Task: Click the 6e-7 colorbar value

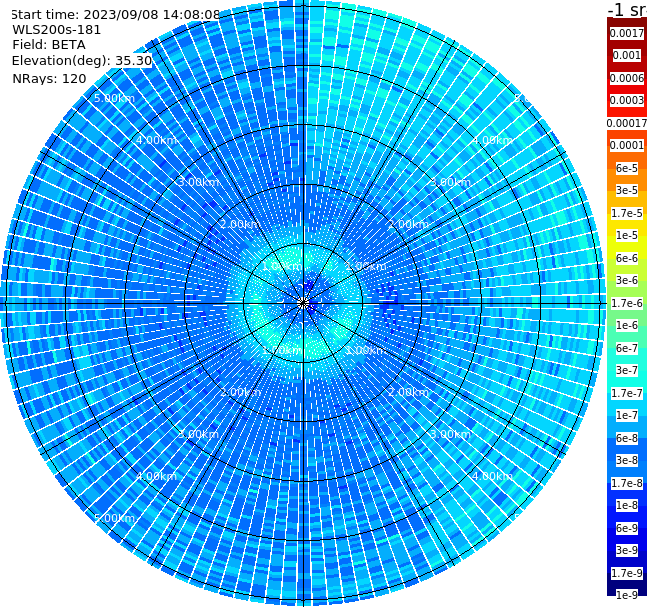Action: point(627,348)
